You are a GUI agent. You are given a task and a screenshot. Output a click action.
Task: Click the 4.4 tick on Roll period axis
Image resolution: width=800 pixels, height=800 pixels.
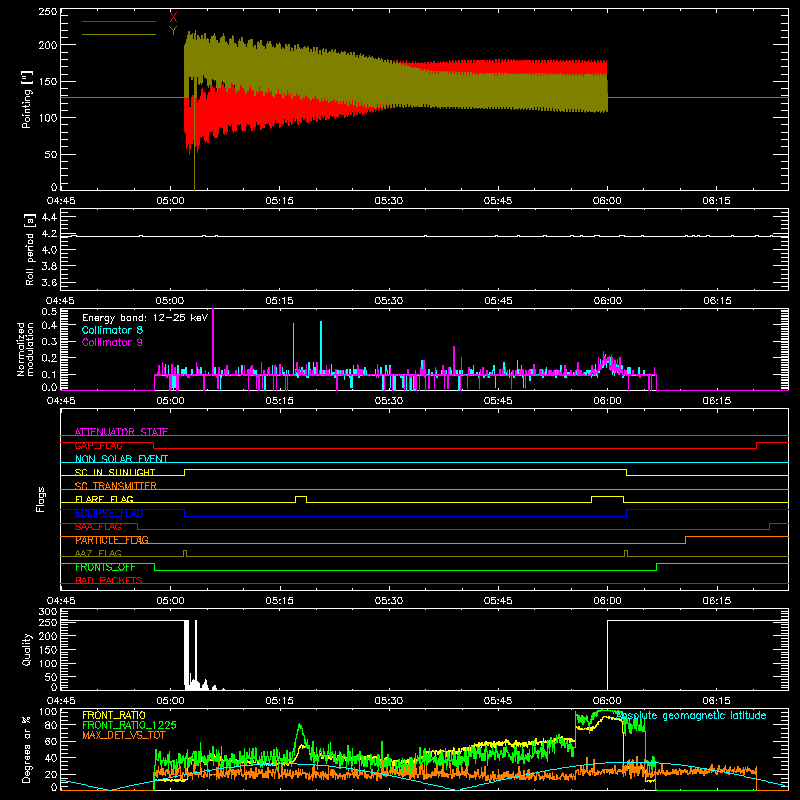click(x=49, y=217)
